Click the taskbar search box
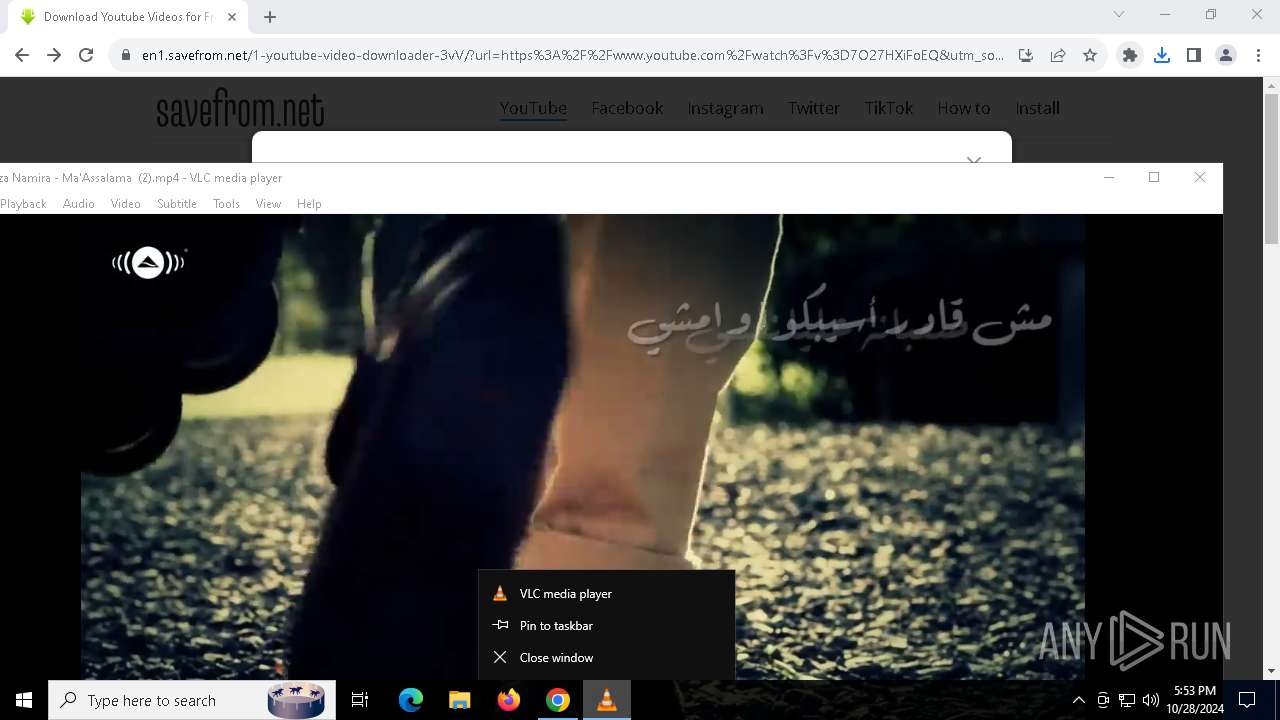 pyautogui.click(x=192, y=700)
